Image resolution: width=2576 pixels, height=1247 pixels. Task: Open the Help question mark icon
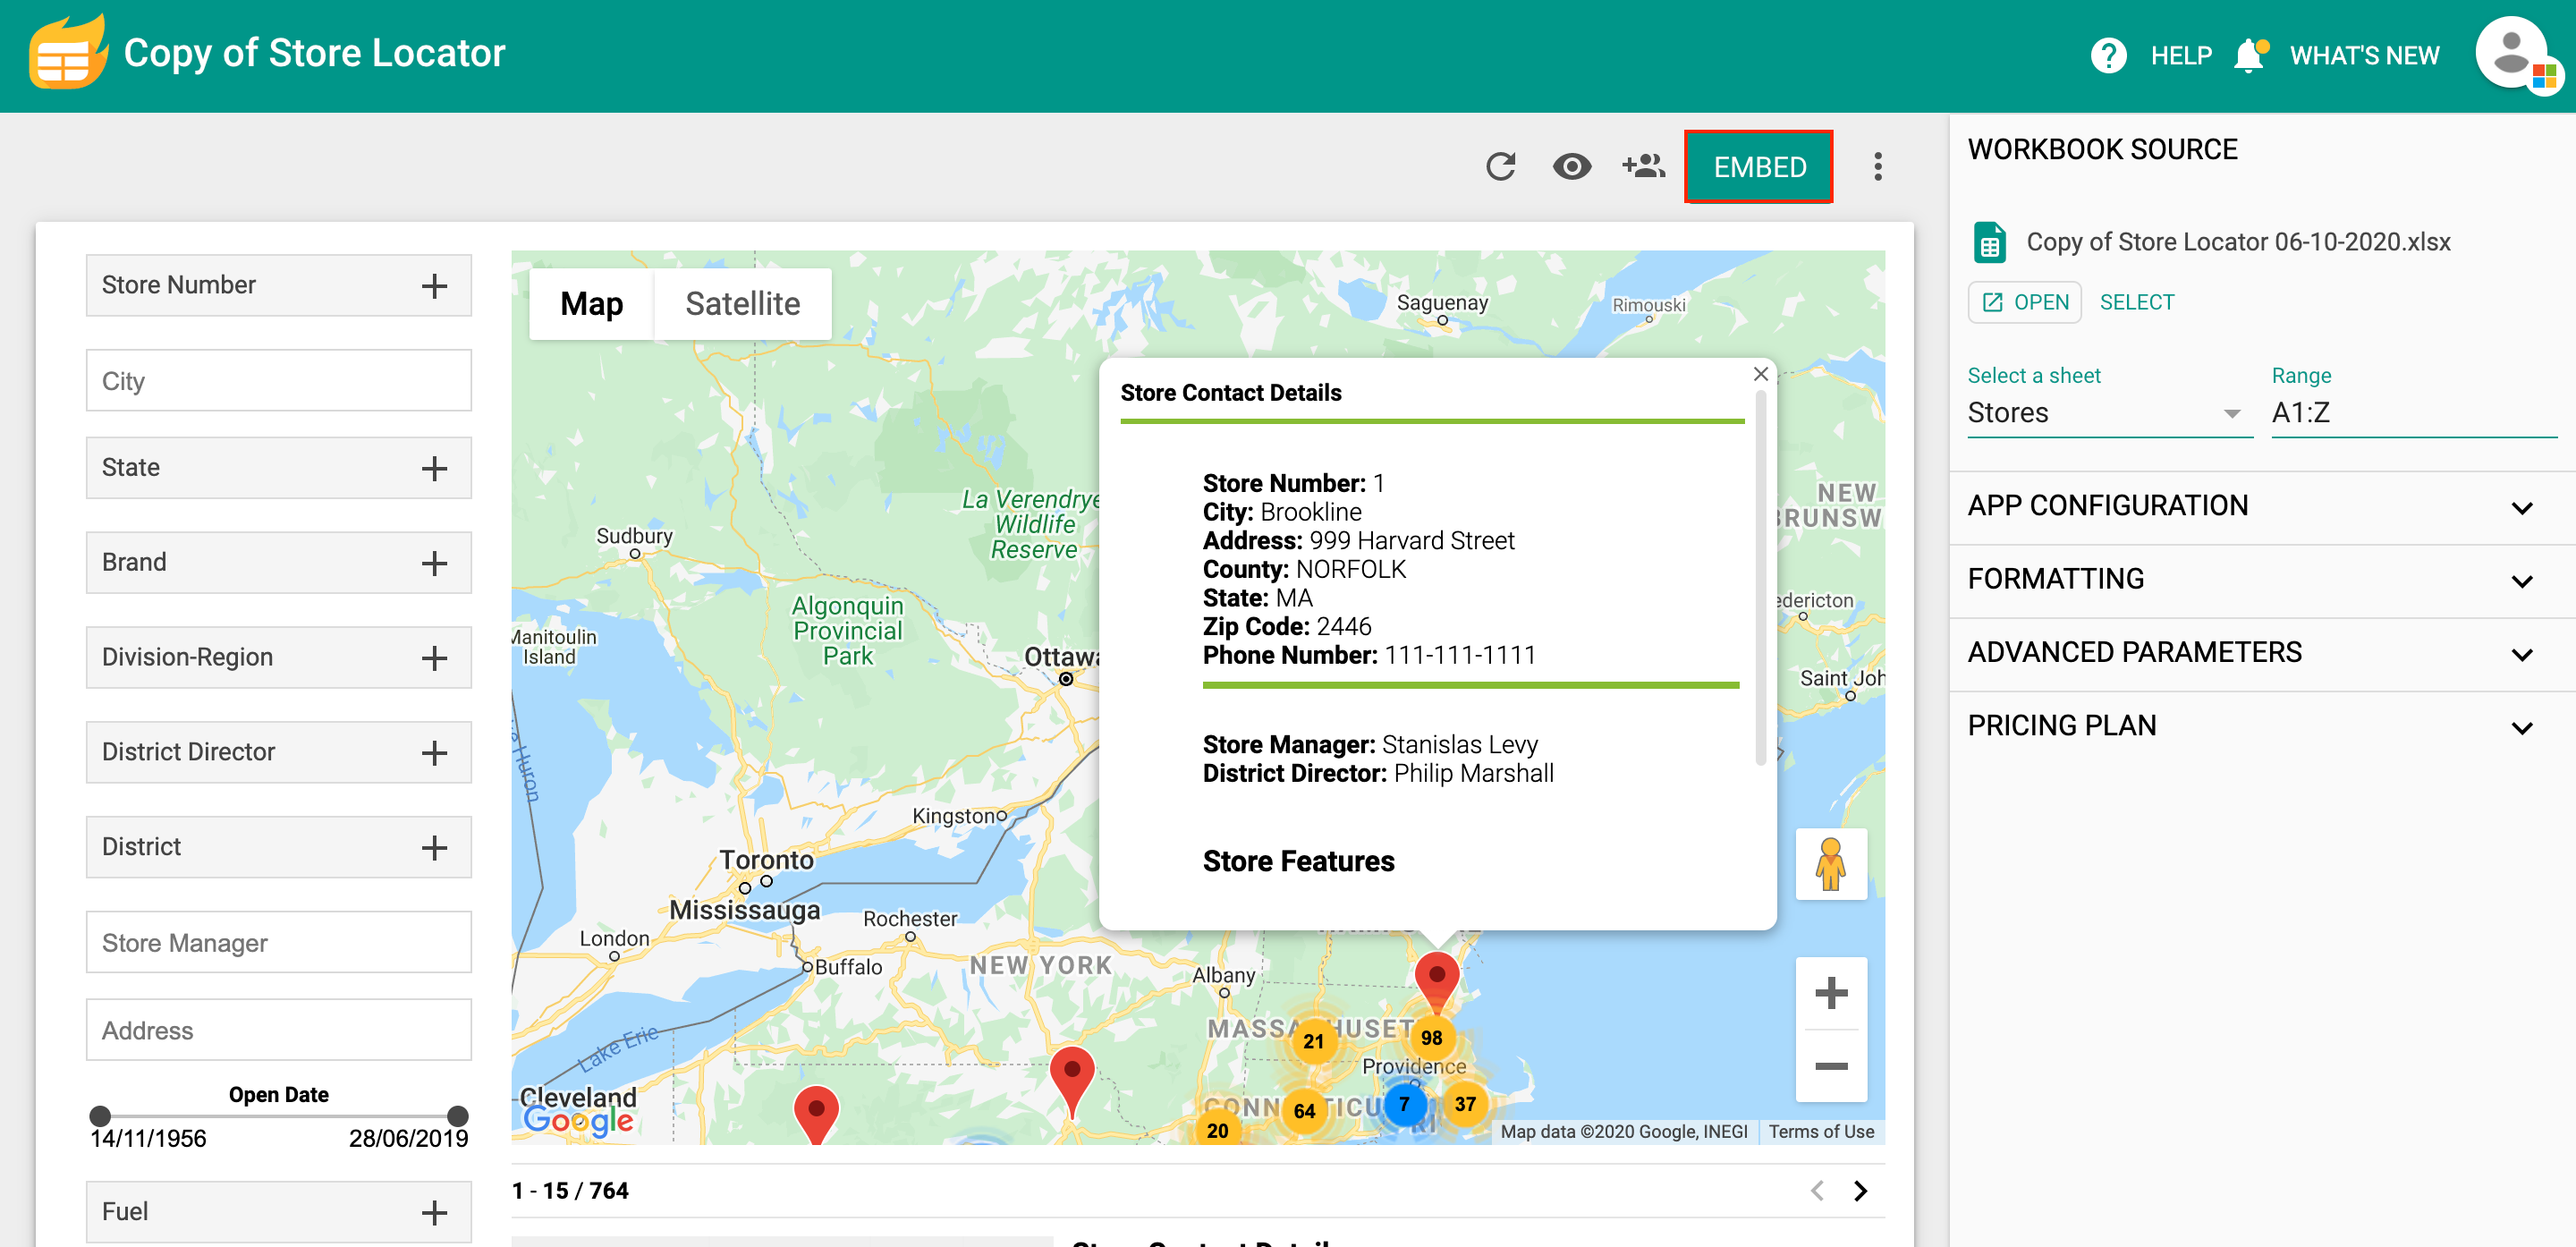tap(2108, 55)
